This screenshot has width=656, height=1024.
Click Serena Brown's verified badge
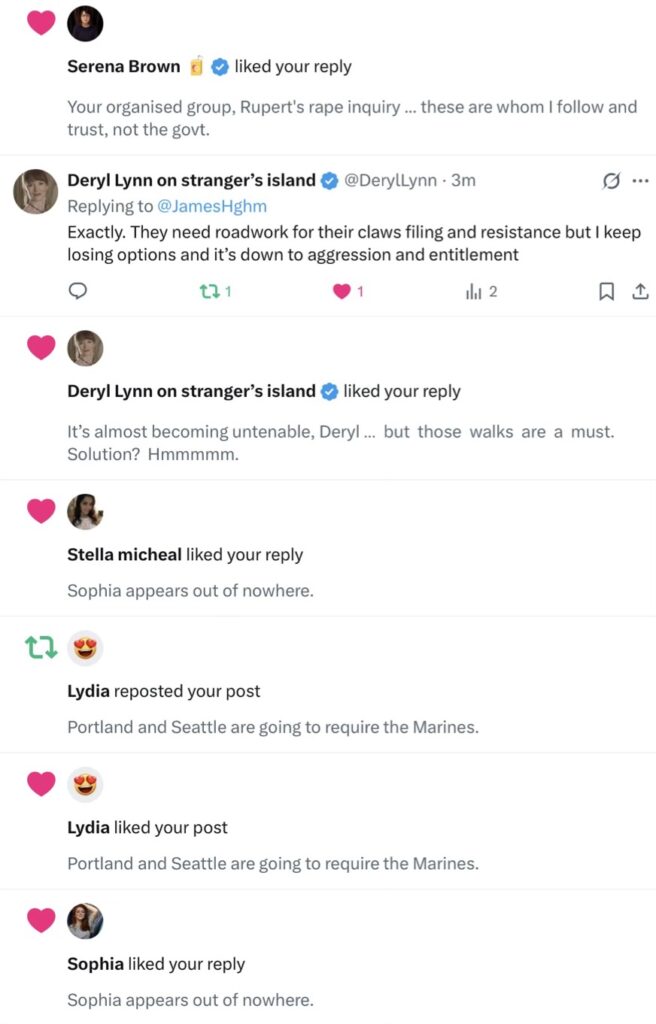(221, 67)
